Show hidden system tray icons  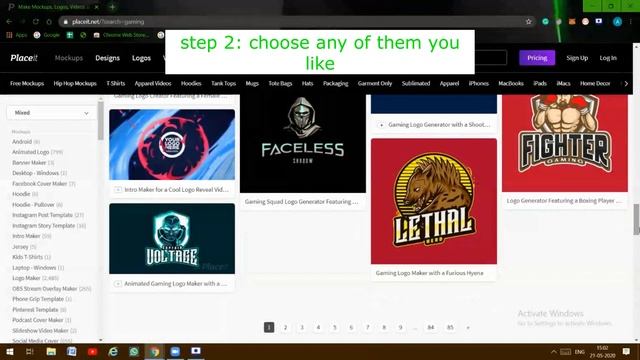coord(553,351)
